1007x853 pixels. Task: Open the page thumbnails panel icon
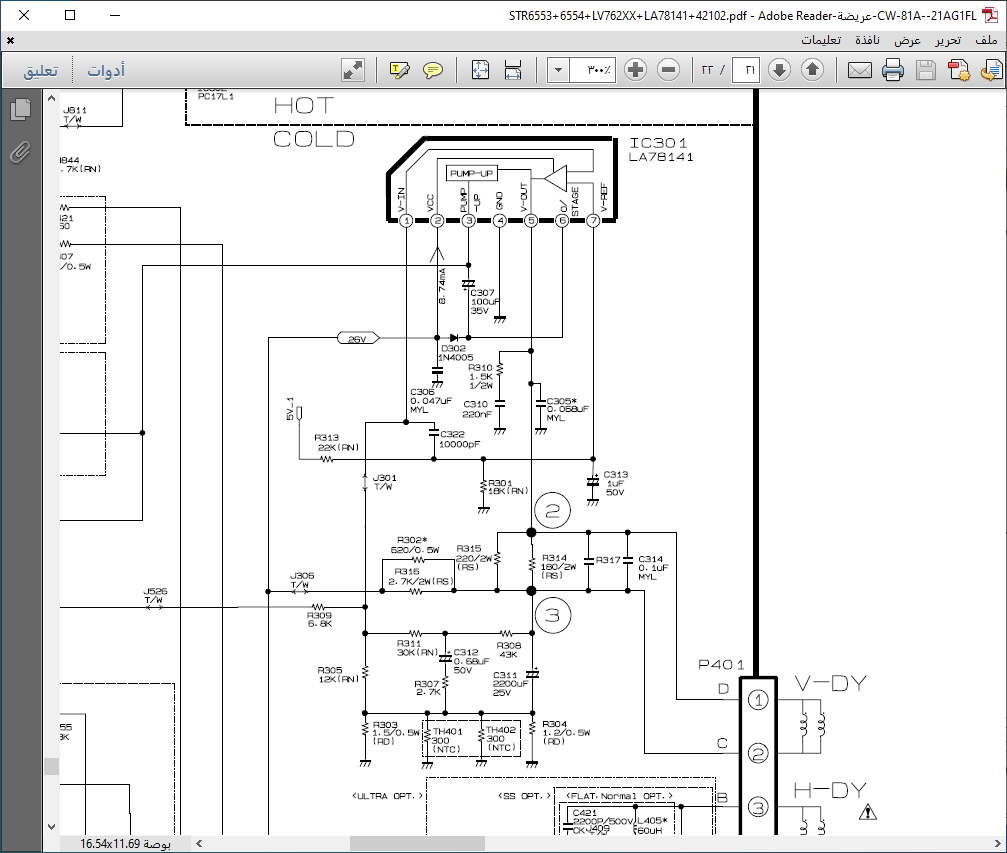pyautogui.click(x=21, y=109)
